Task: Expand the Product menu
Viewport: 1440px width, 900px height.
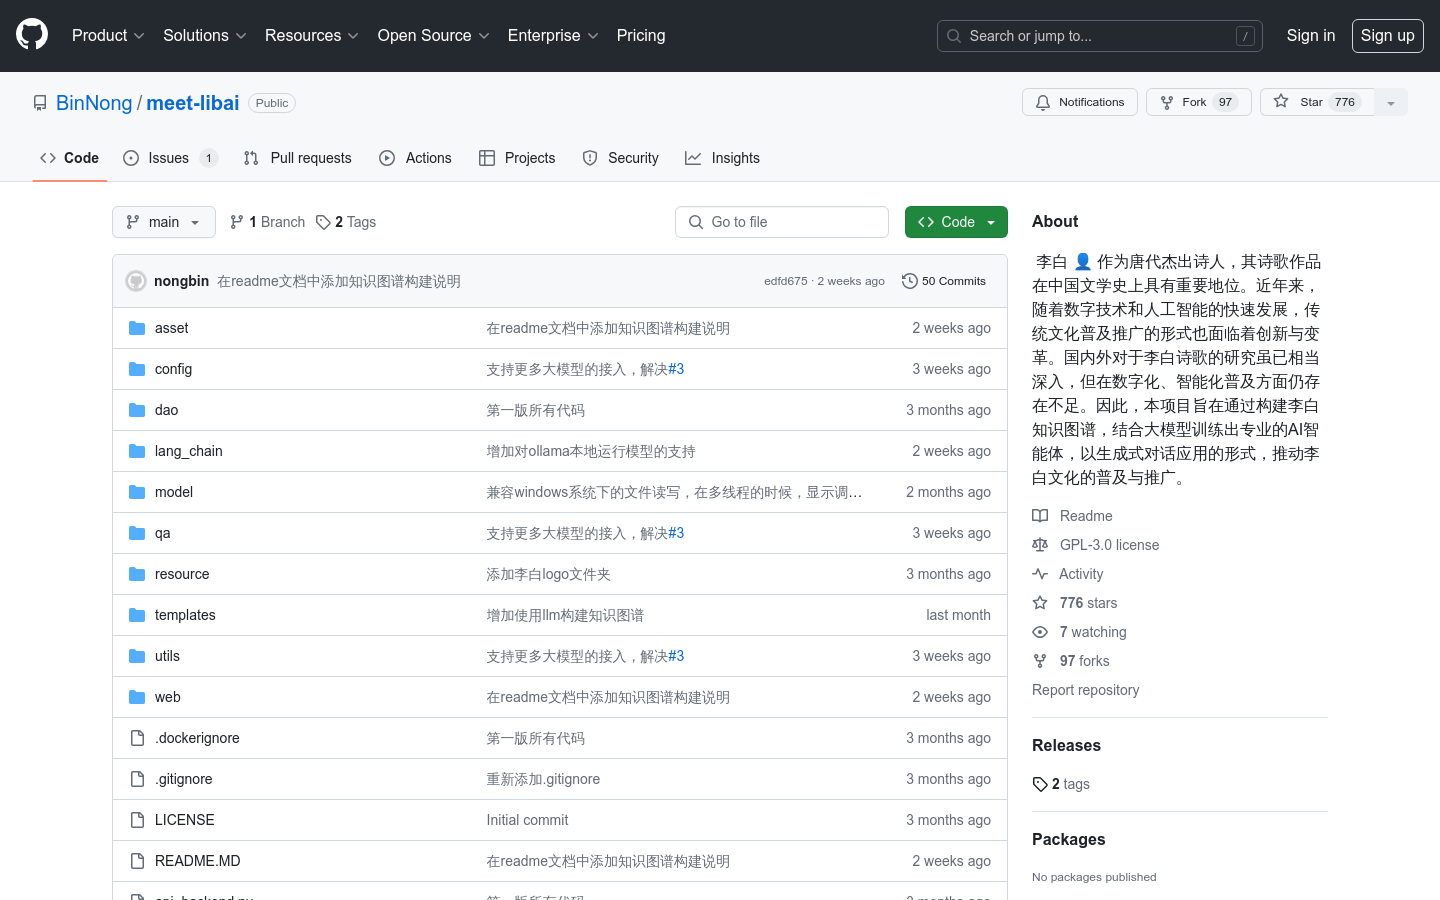Action: (108, 36)
